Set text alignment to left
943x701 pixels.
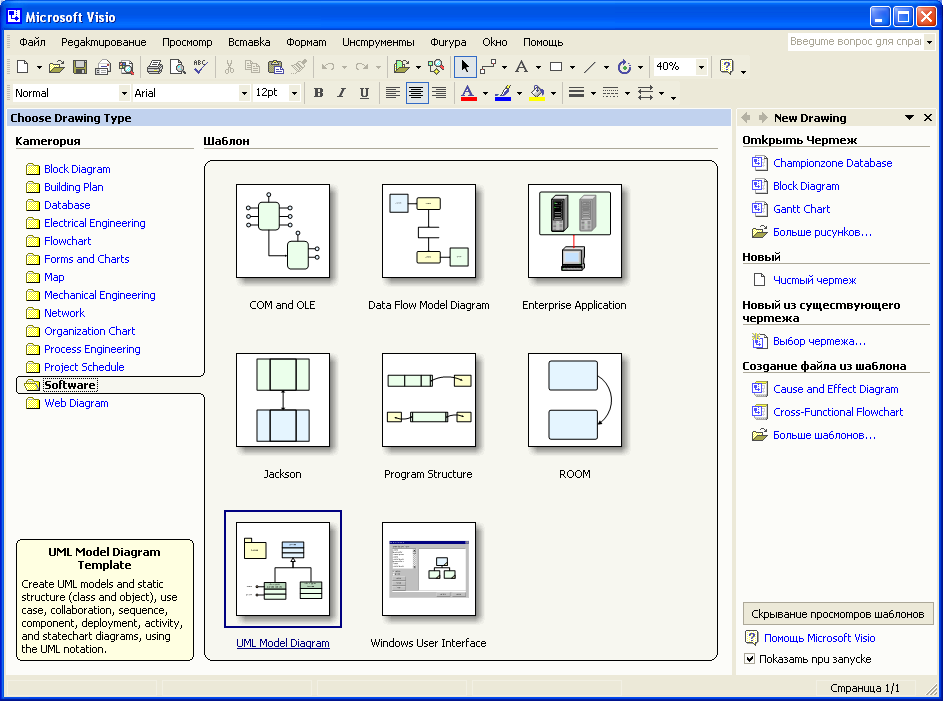(393, 93)
